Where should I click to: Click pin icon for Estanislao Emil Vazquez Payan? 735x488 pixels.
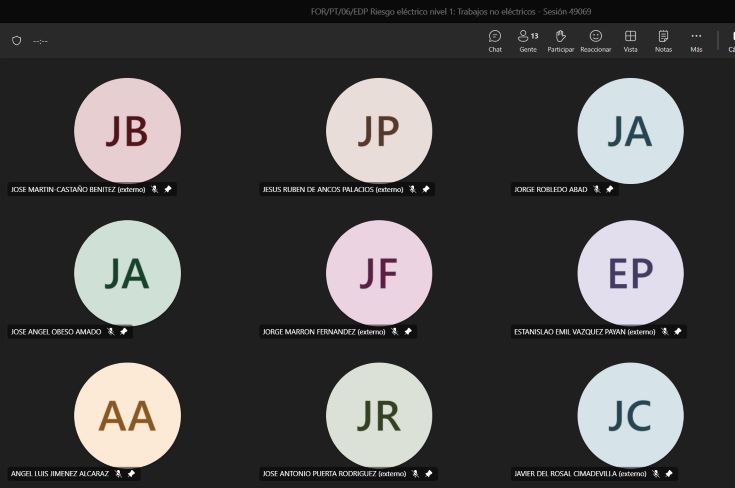click(678, 331)
